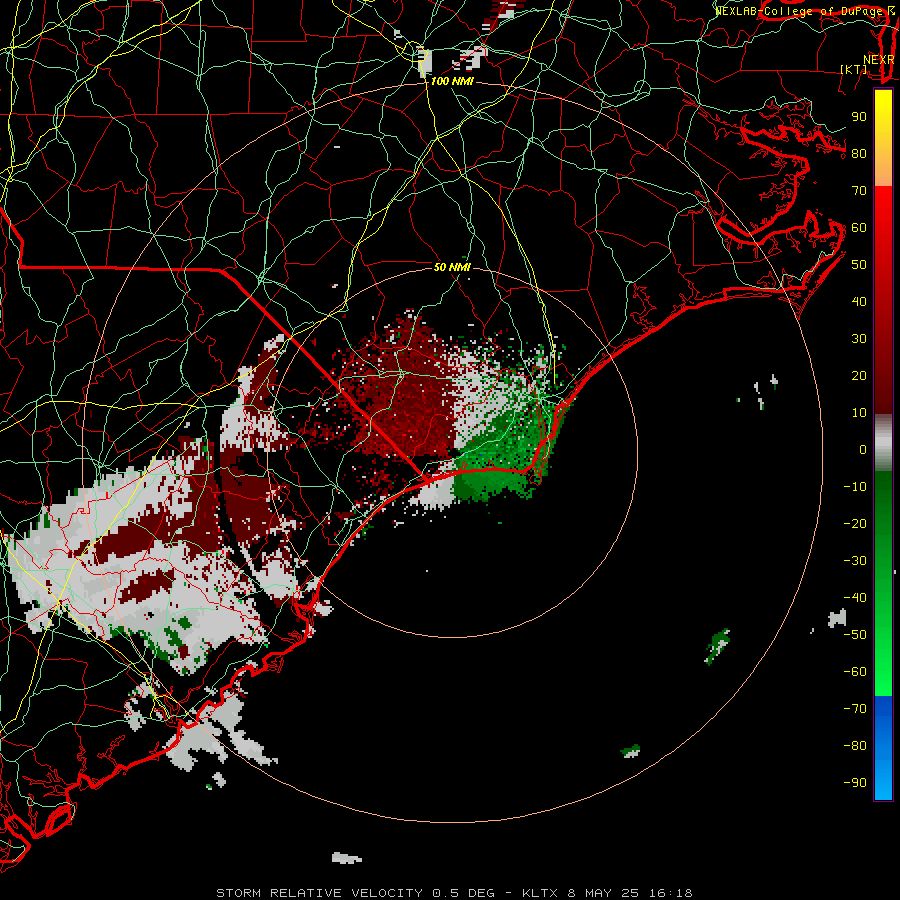Pick the blue segment at color bar bottom

[x=883, y=748]
